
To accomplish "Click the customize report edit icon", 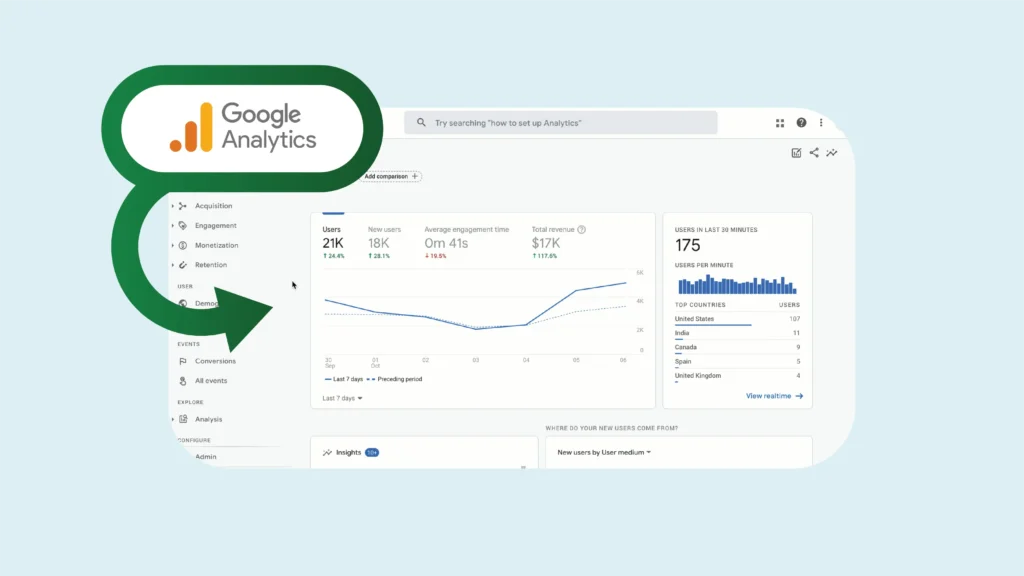I will (796, 153).
